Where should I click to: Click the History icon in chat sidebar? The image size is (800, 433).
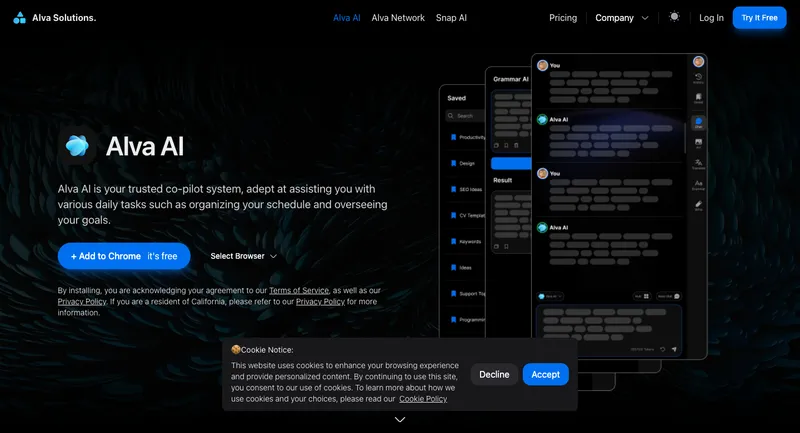[x=698, y=79]
